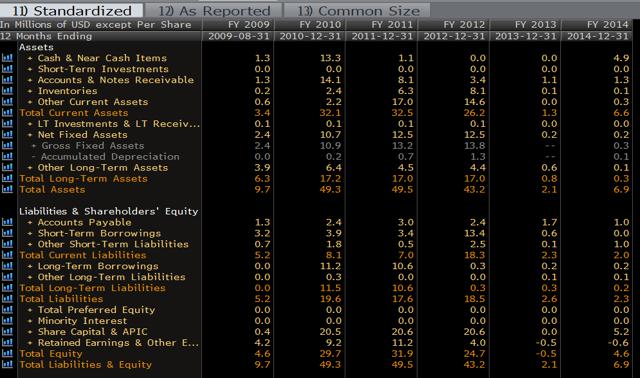Image resolution: width=640 pixels, height=378 pixels.
Task: Open chart icon for Total Liabilities row
Action: 7,299
